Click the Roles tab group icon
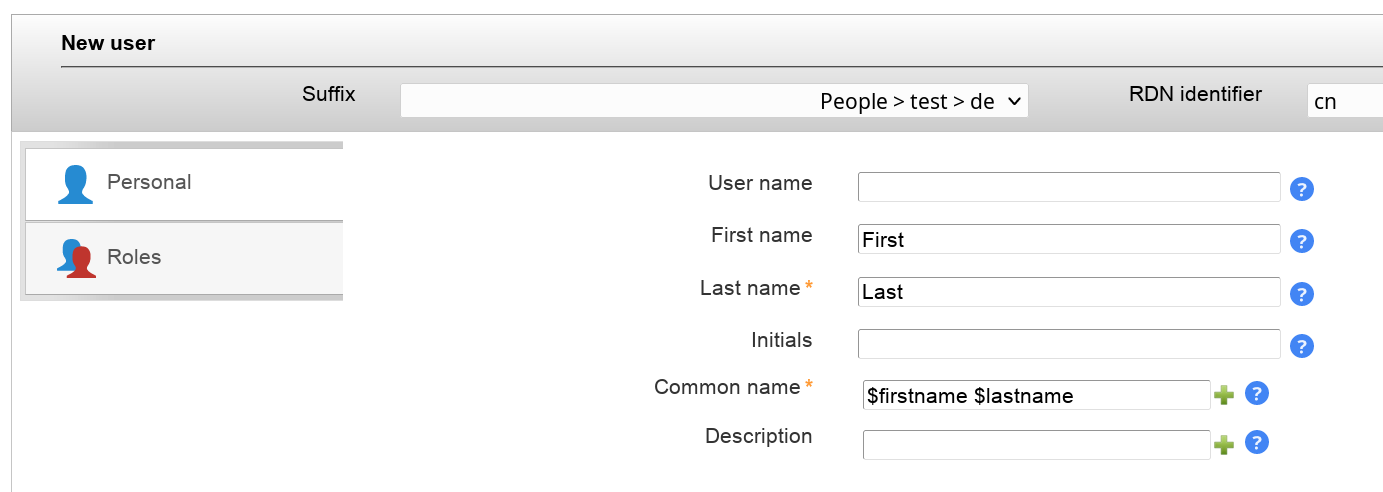This screenshot has height=492, width=1383. point(76,258)
